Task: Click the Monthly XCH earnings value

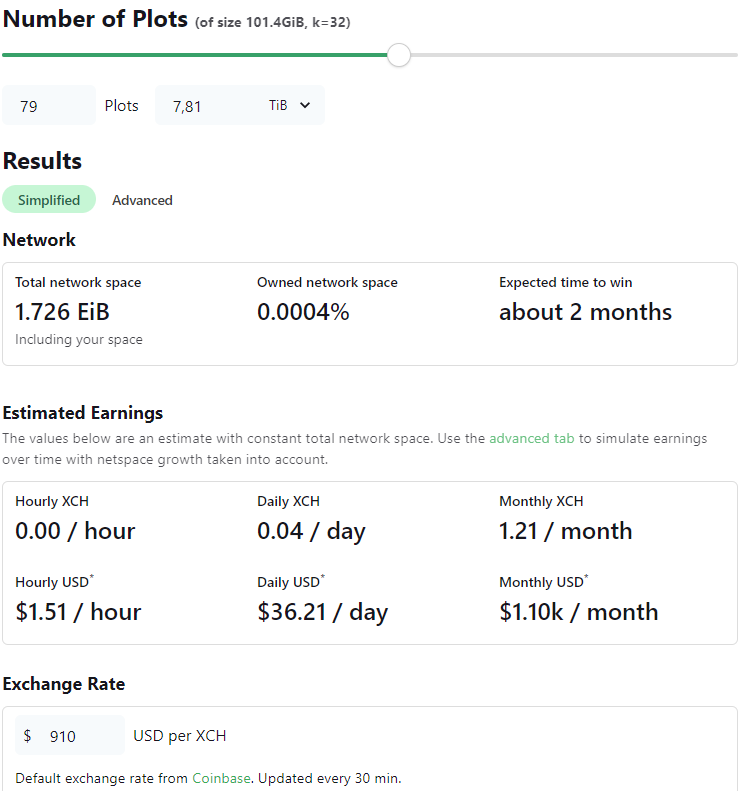Action: (x=565, y=531)
